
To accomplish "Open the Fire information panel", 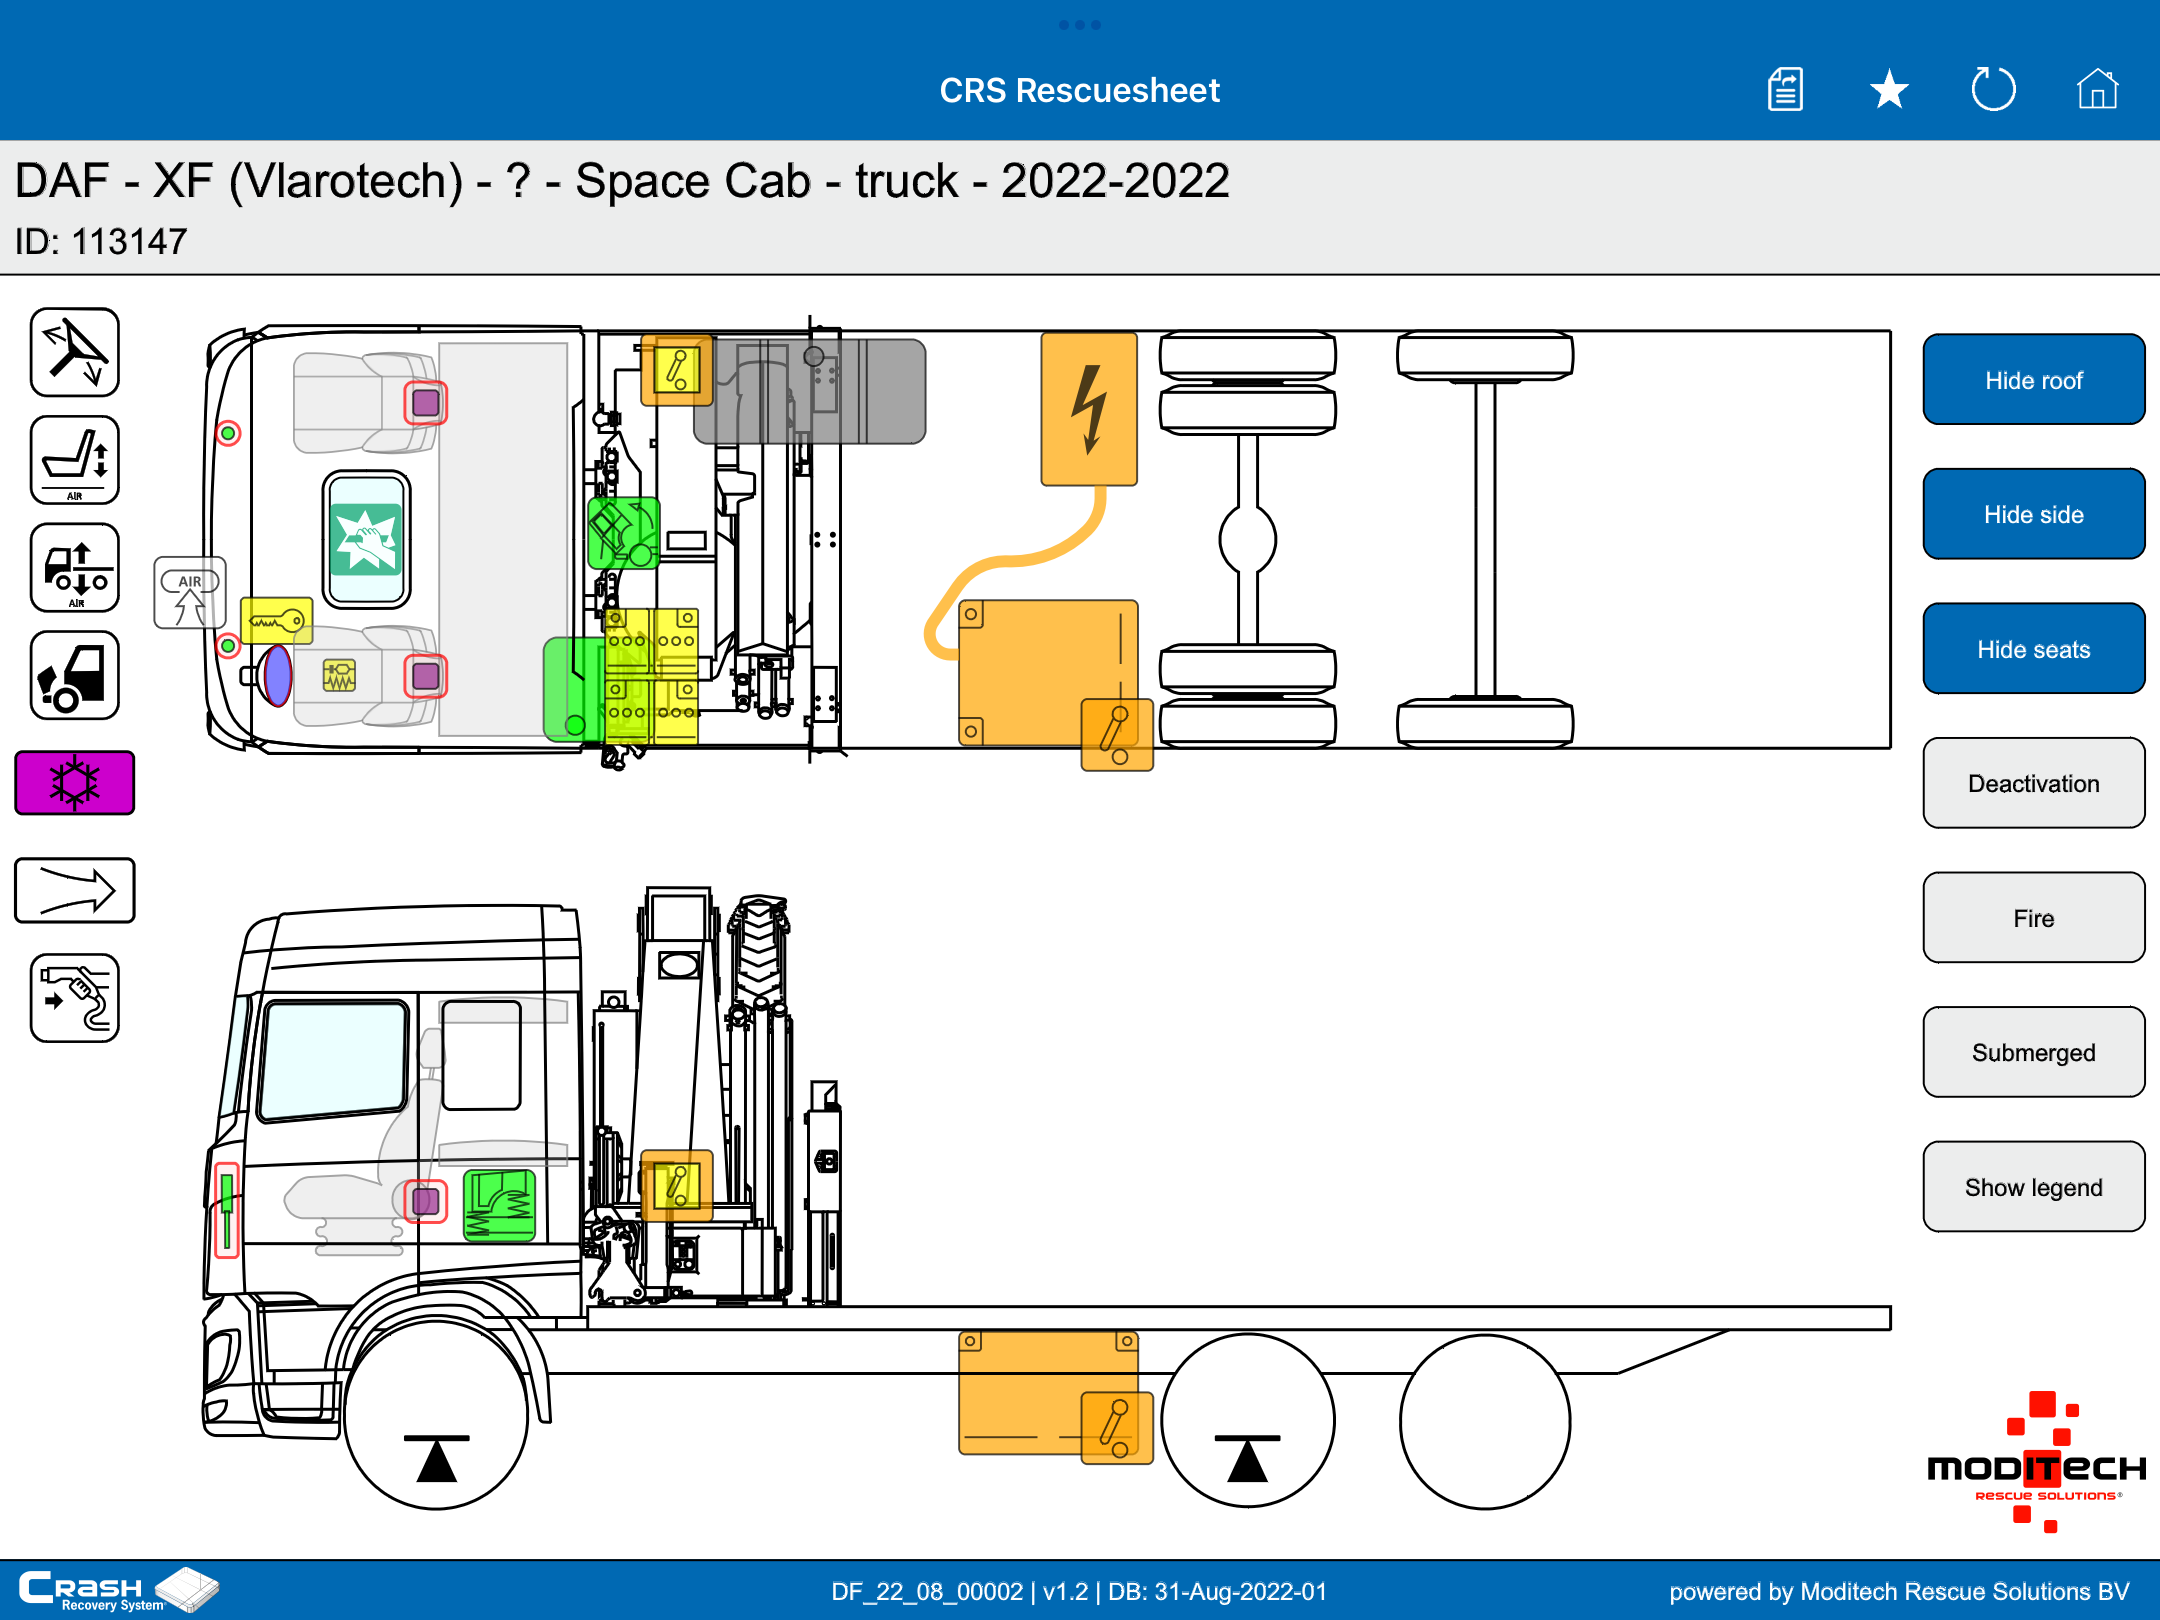I will pos(2033,918).
